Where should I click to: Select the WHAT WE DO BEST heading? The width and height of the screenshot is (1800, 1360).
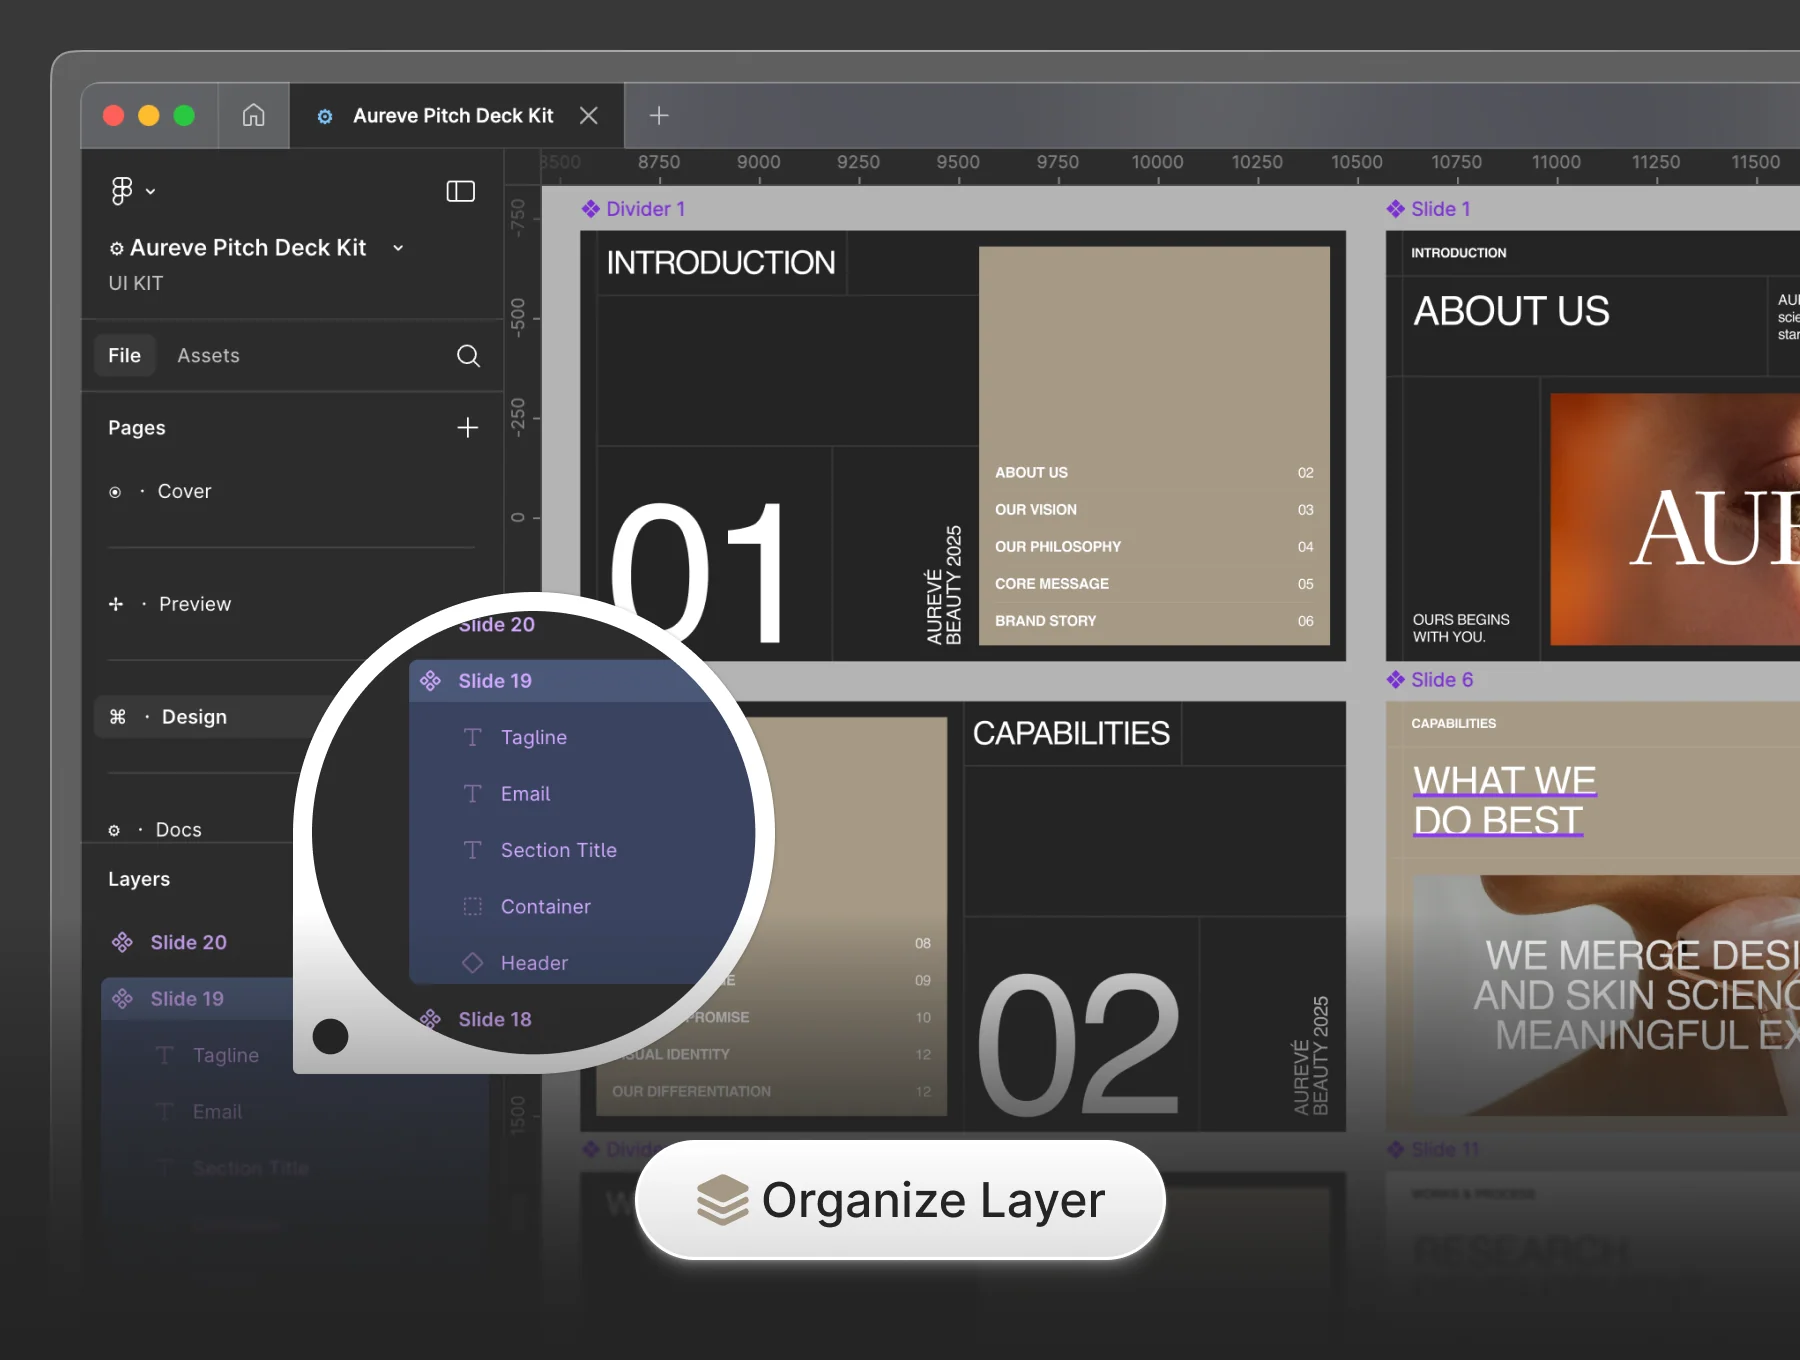click(x=1504, y=800)
